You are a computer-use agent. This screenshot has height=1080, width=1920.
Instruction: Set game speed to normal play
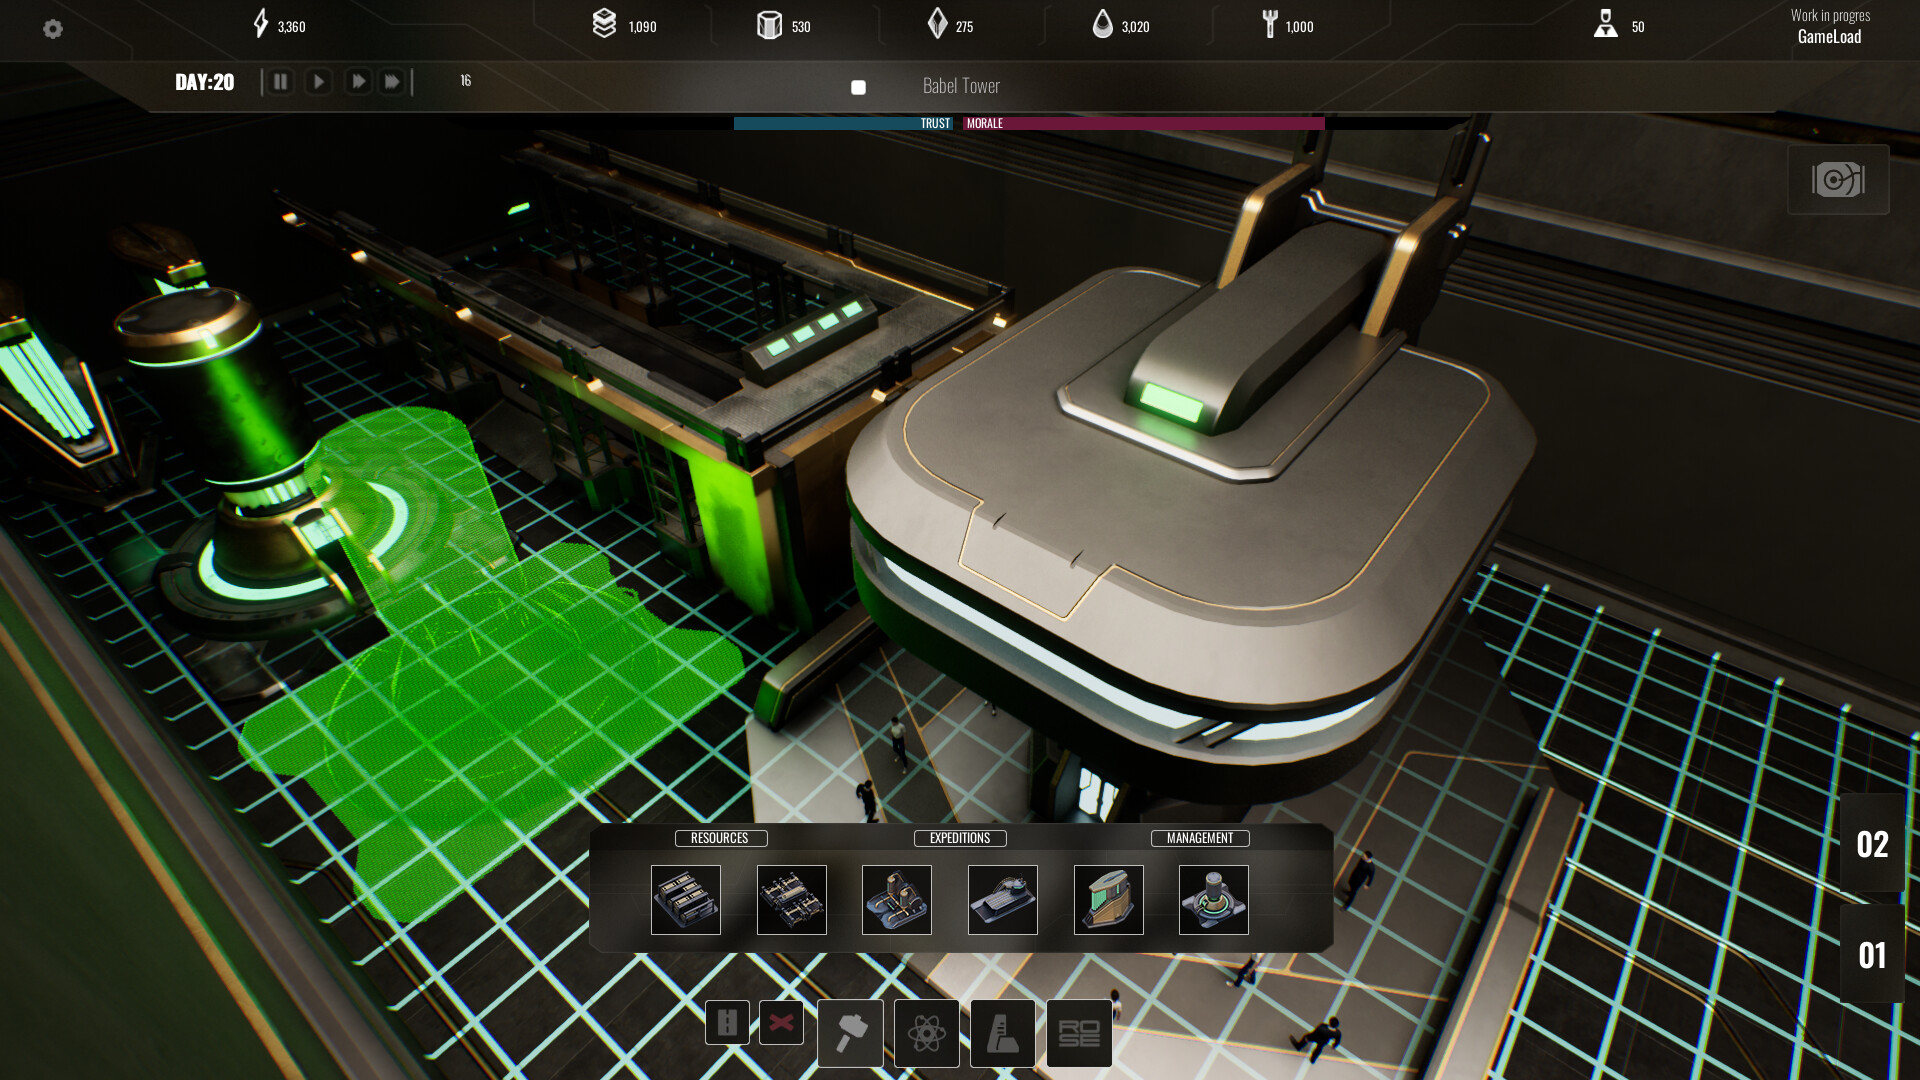(318, 82)
